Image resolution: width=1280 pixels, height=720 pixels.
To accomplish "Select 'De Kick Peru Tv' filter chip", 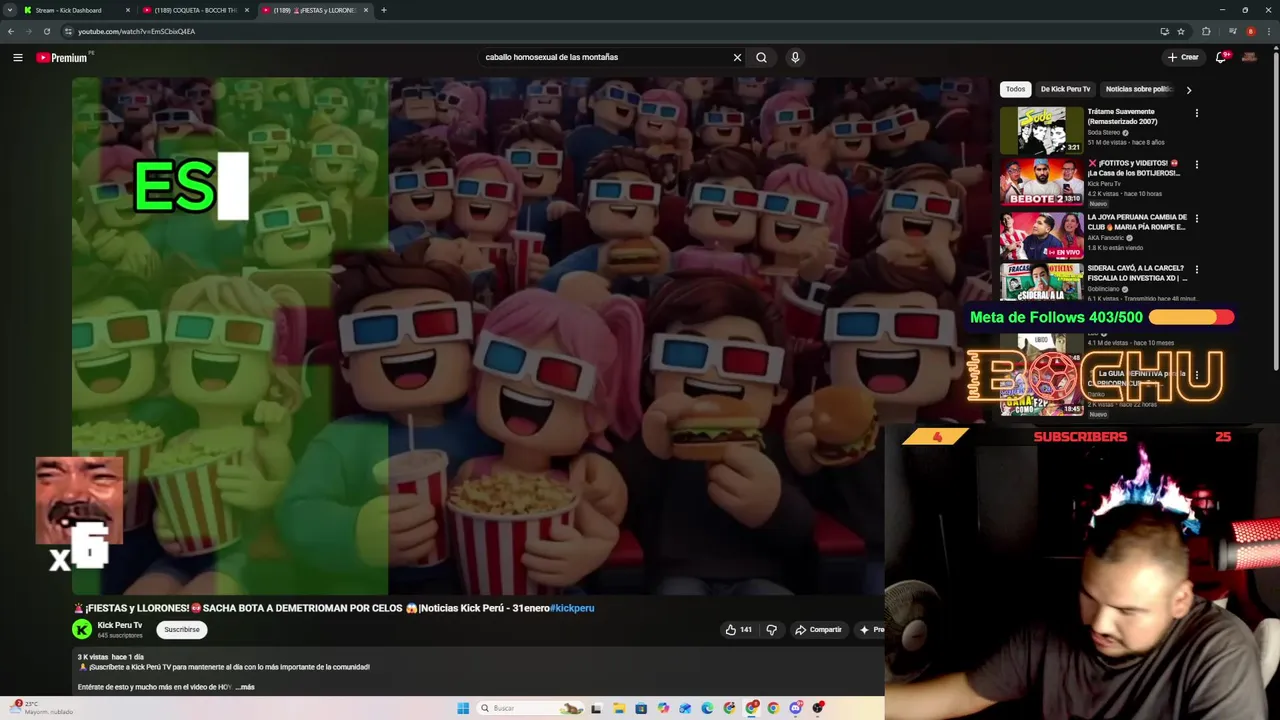I will 1065,89.
